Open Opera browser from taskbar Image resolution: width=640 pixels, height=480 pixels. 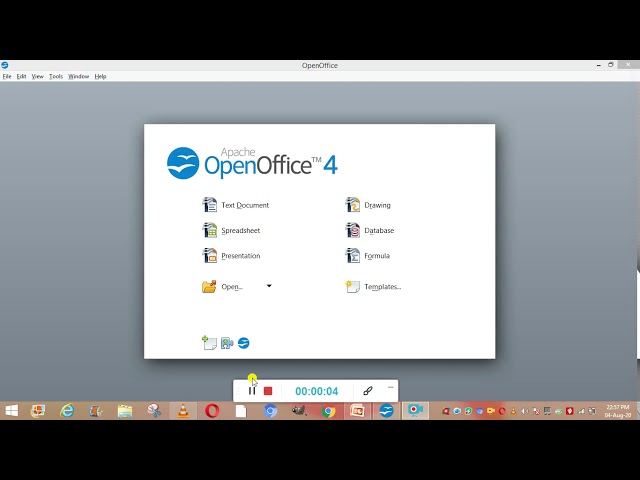tap(212, 411)
